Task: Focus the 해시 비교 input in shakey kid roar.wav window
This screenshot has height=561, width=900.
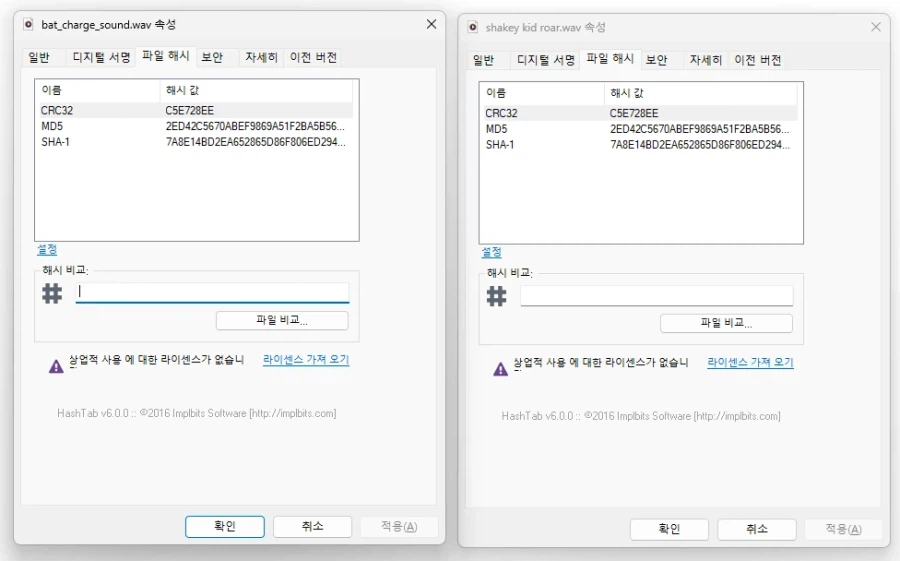Action: click(x=657, y=296)
